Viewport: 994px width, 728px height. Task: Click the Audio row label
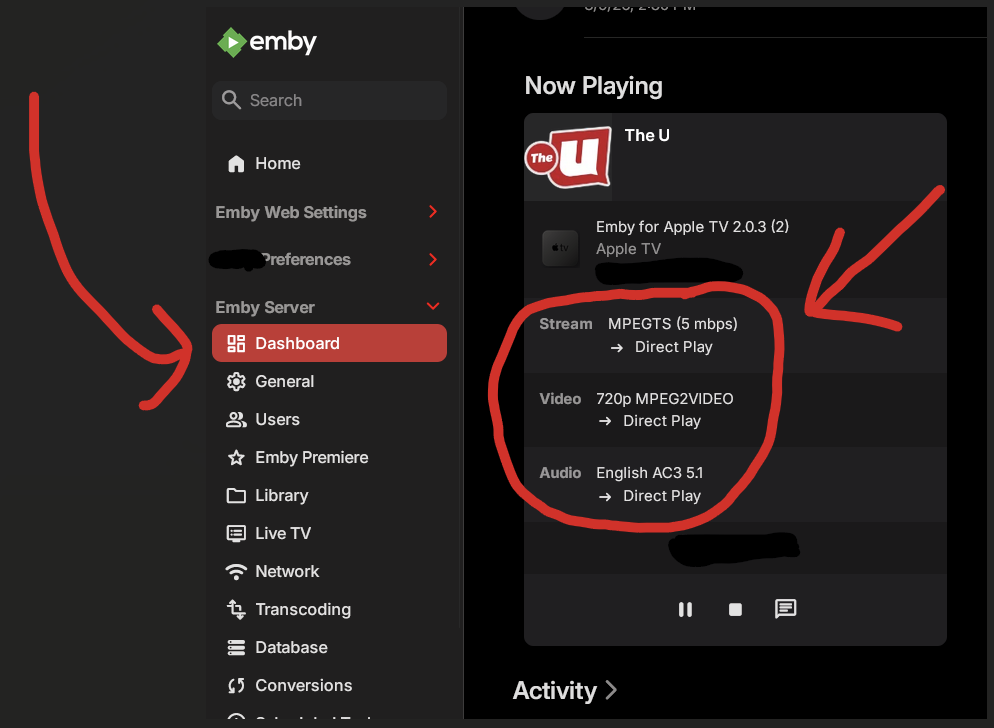pyautogui.click(x=560, y=473)
